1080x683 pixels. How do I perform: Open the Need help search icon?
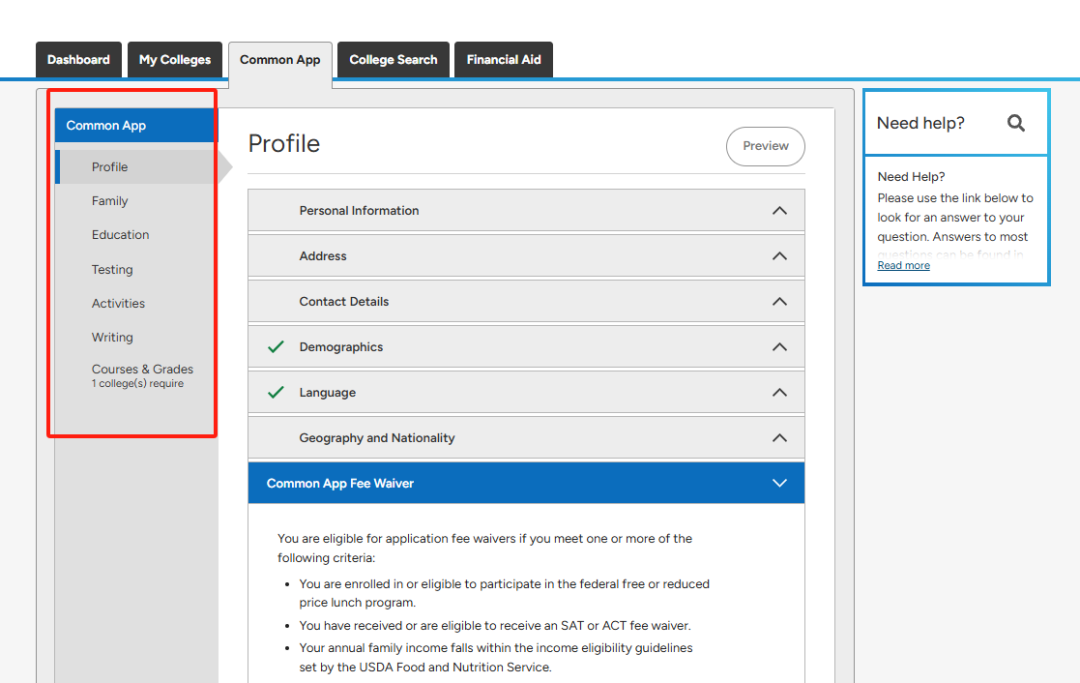pos(1016,123)
